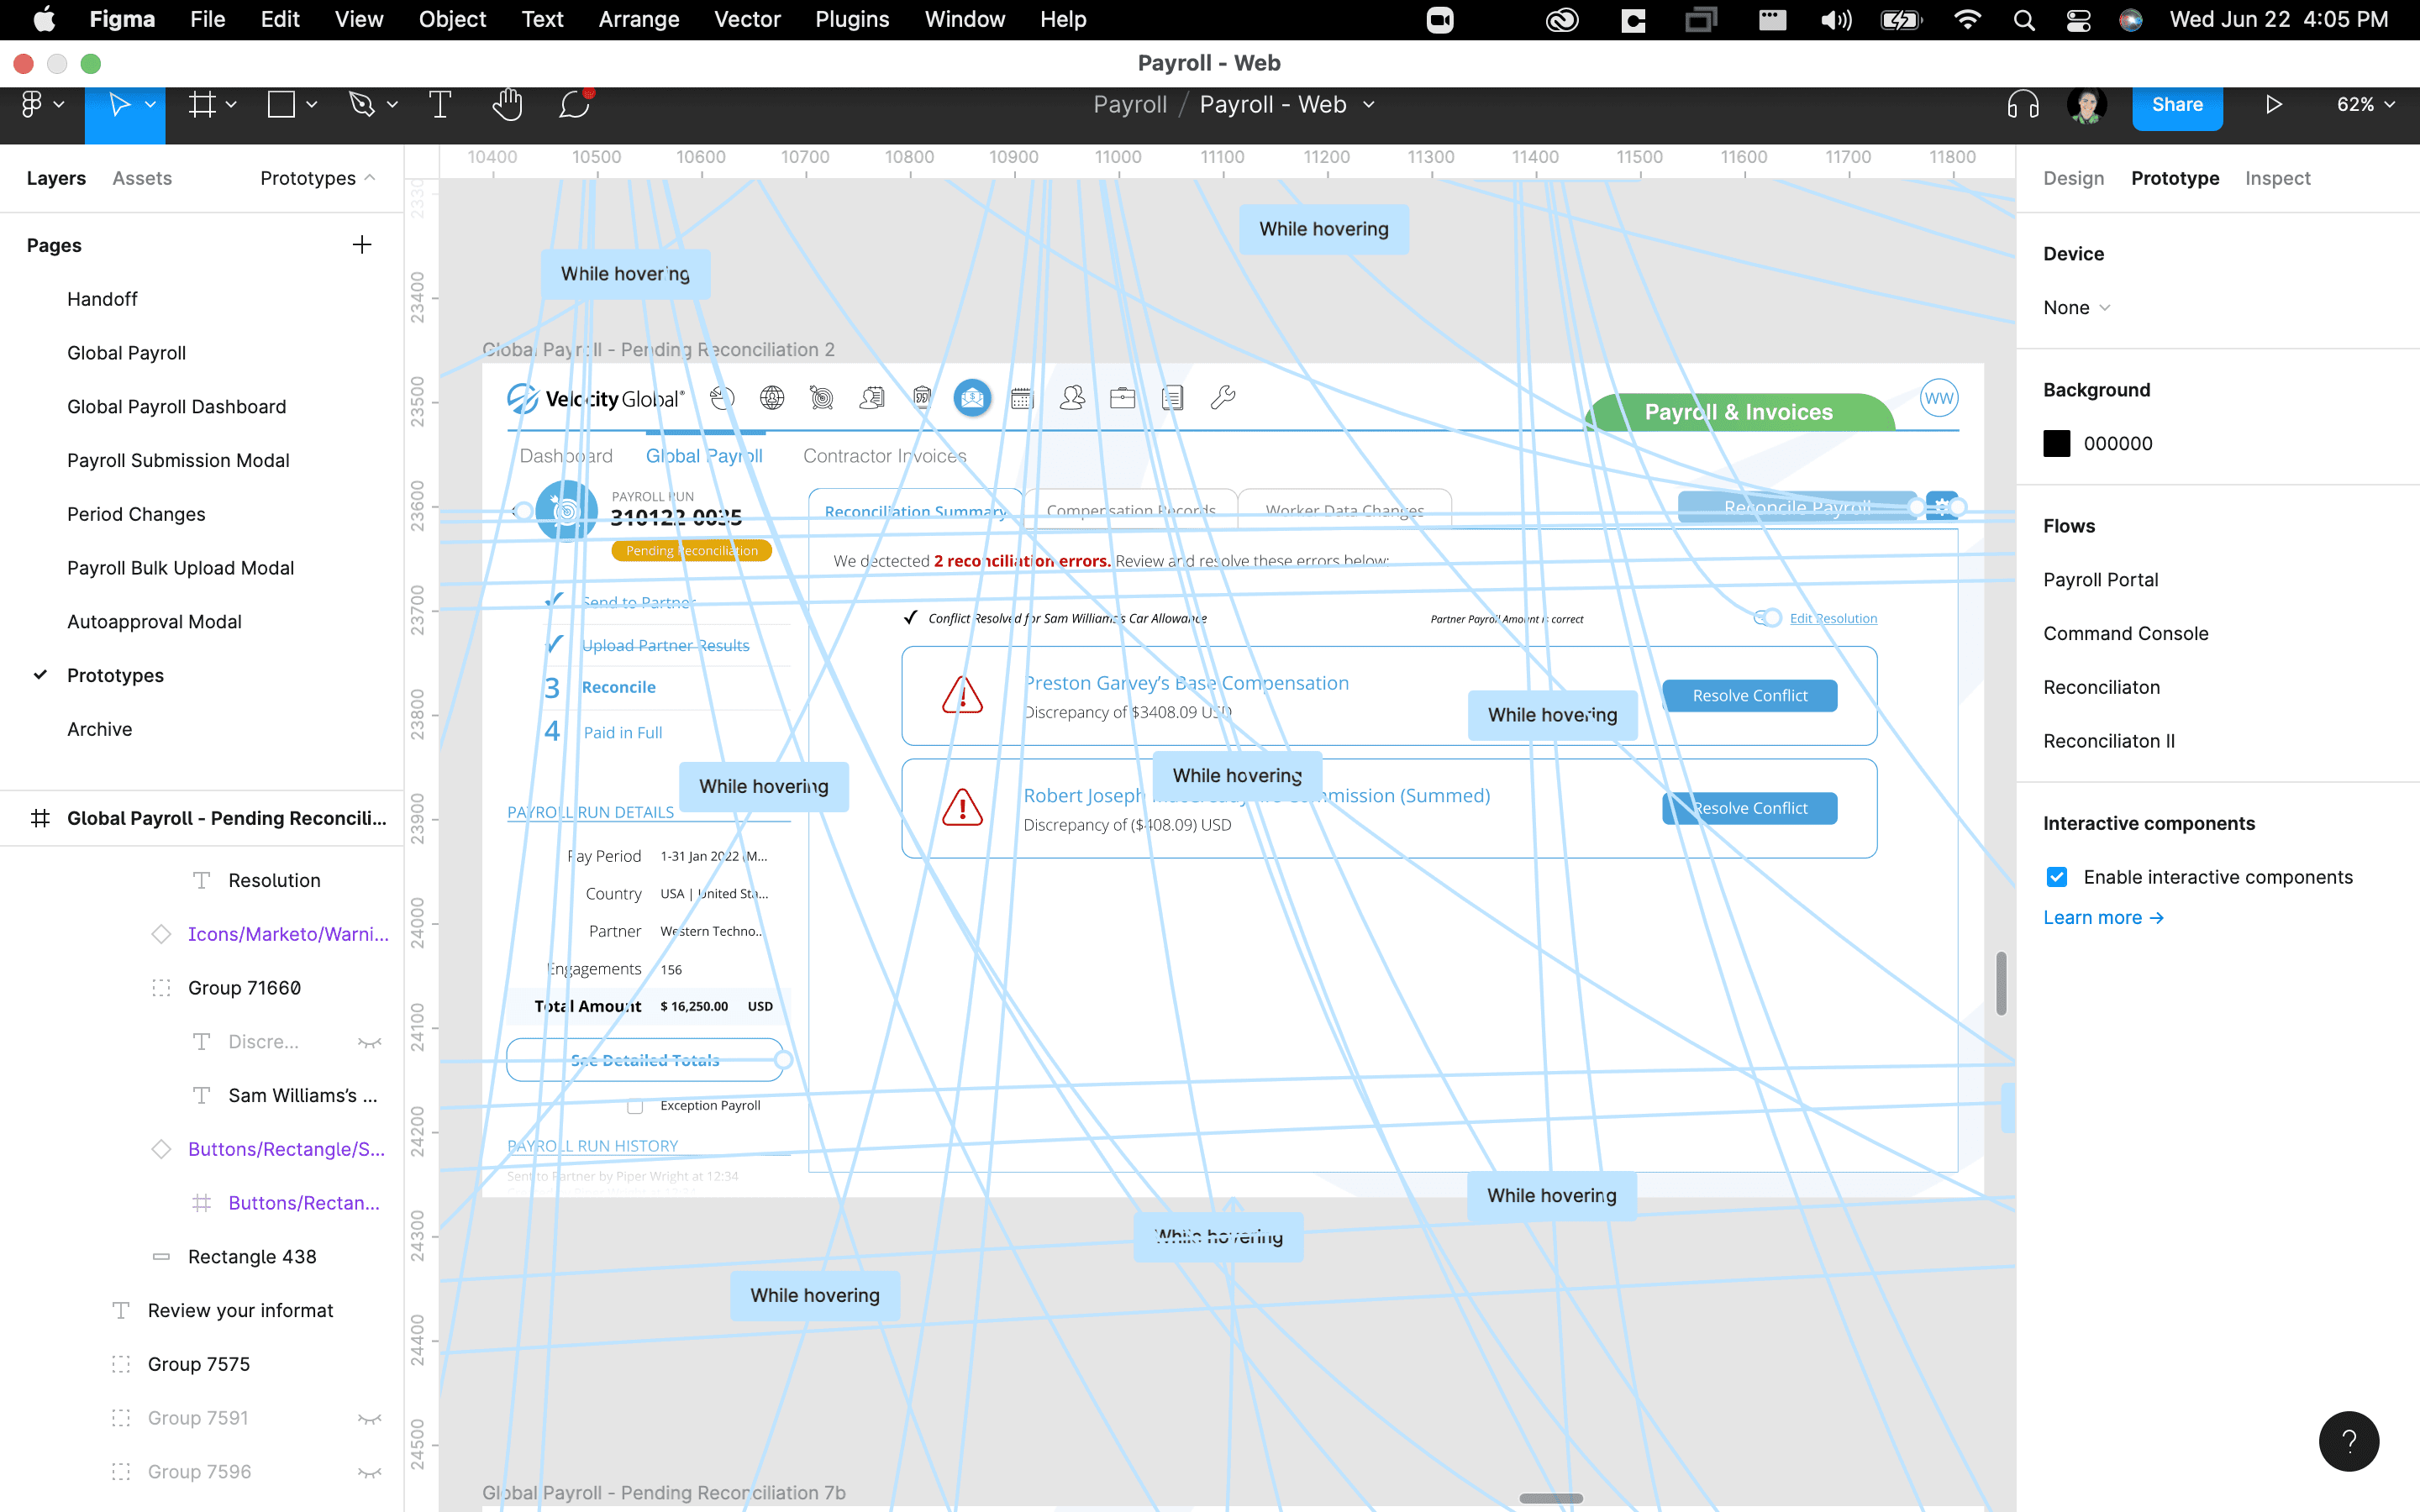Show hidden Discre... text layer
This screenshot has height=1512, width=2420.
click(369, 1042)
